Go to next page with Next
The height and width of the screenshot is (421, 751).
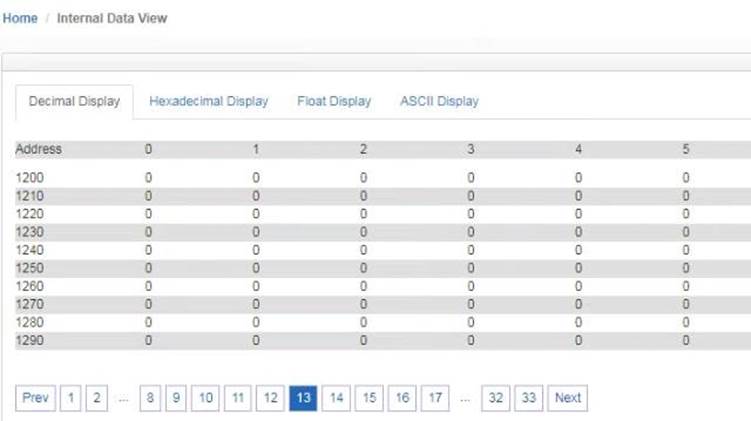click(568, 398)
